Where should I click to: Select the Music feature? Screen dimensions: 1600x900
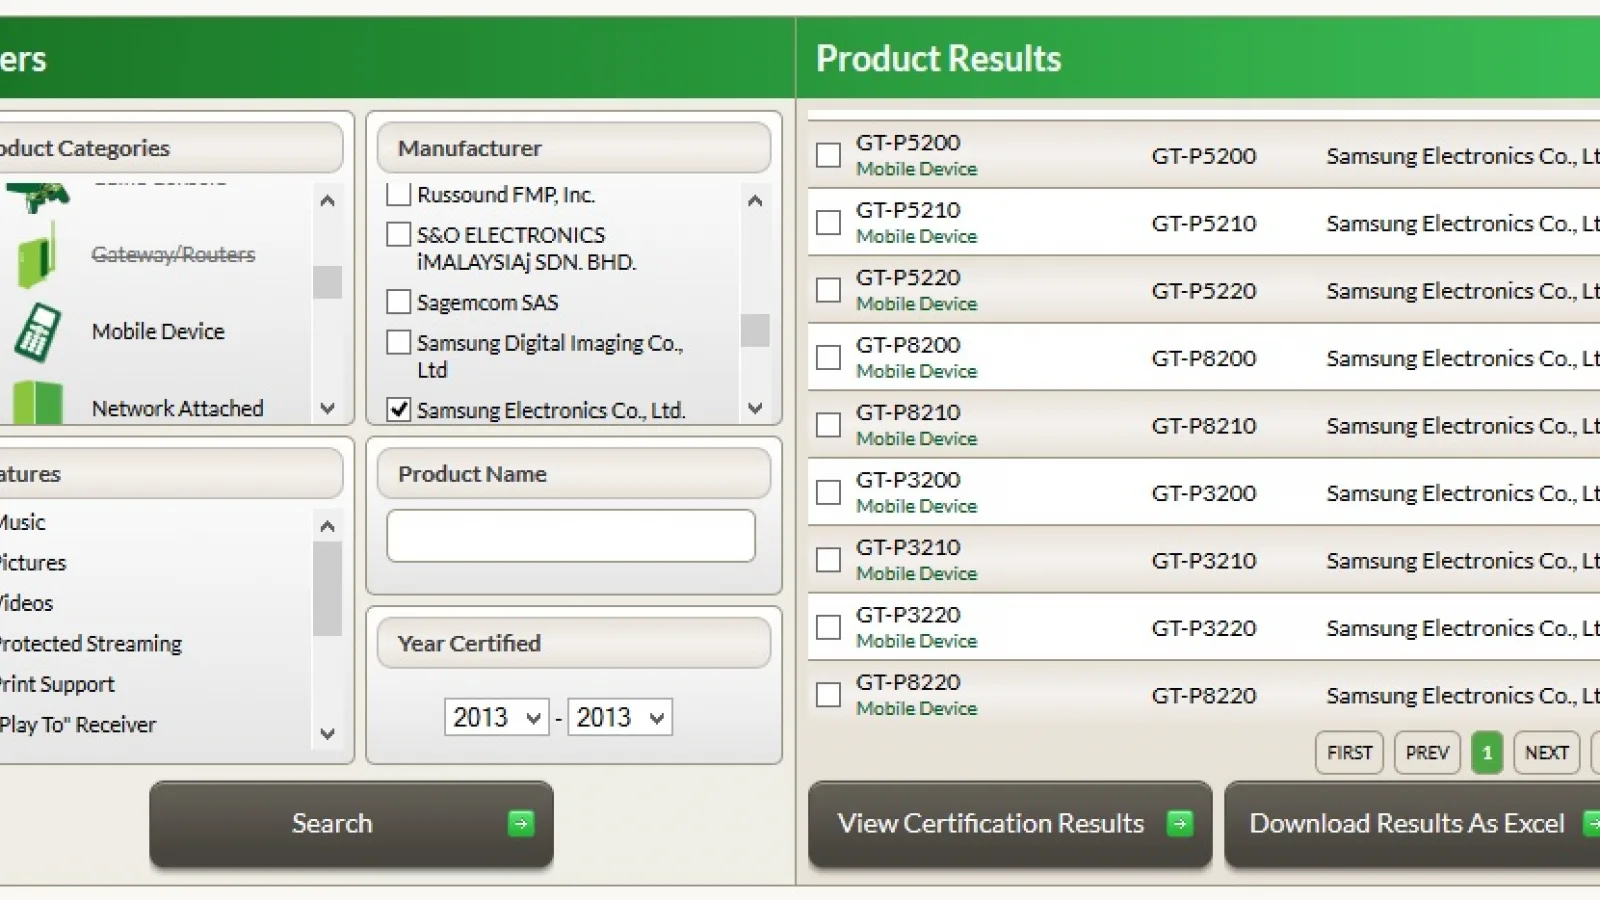tap(22, 522)
